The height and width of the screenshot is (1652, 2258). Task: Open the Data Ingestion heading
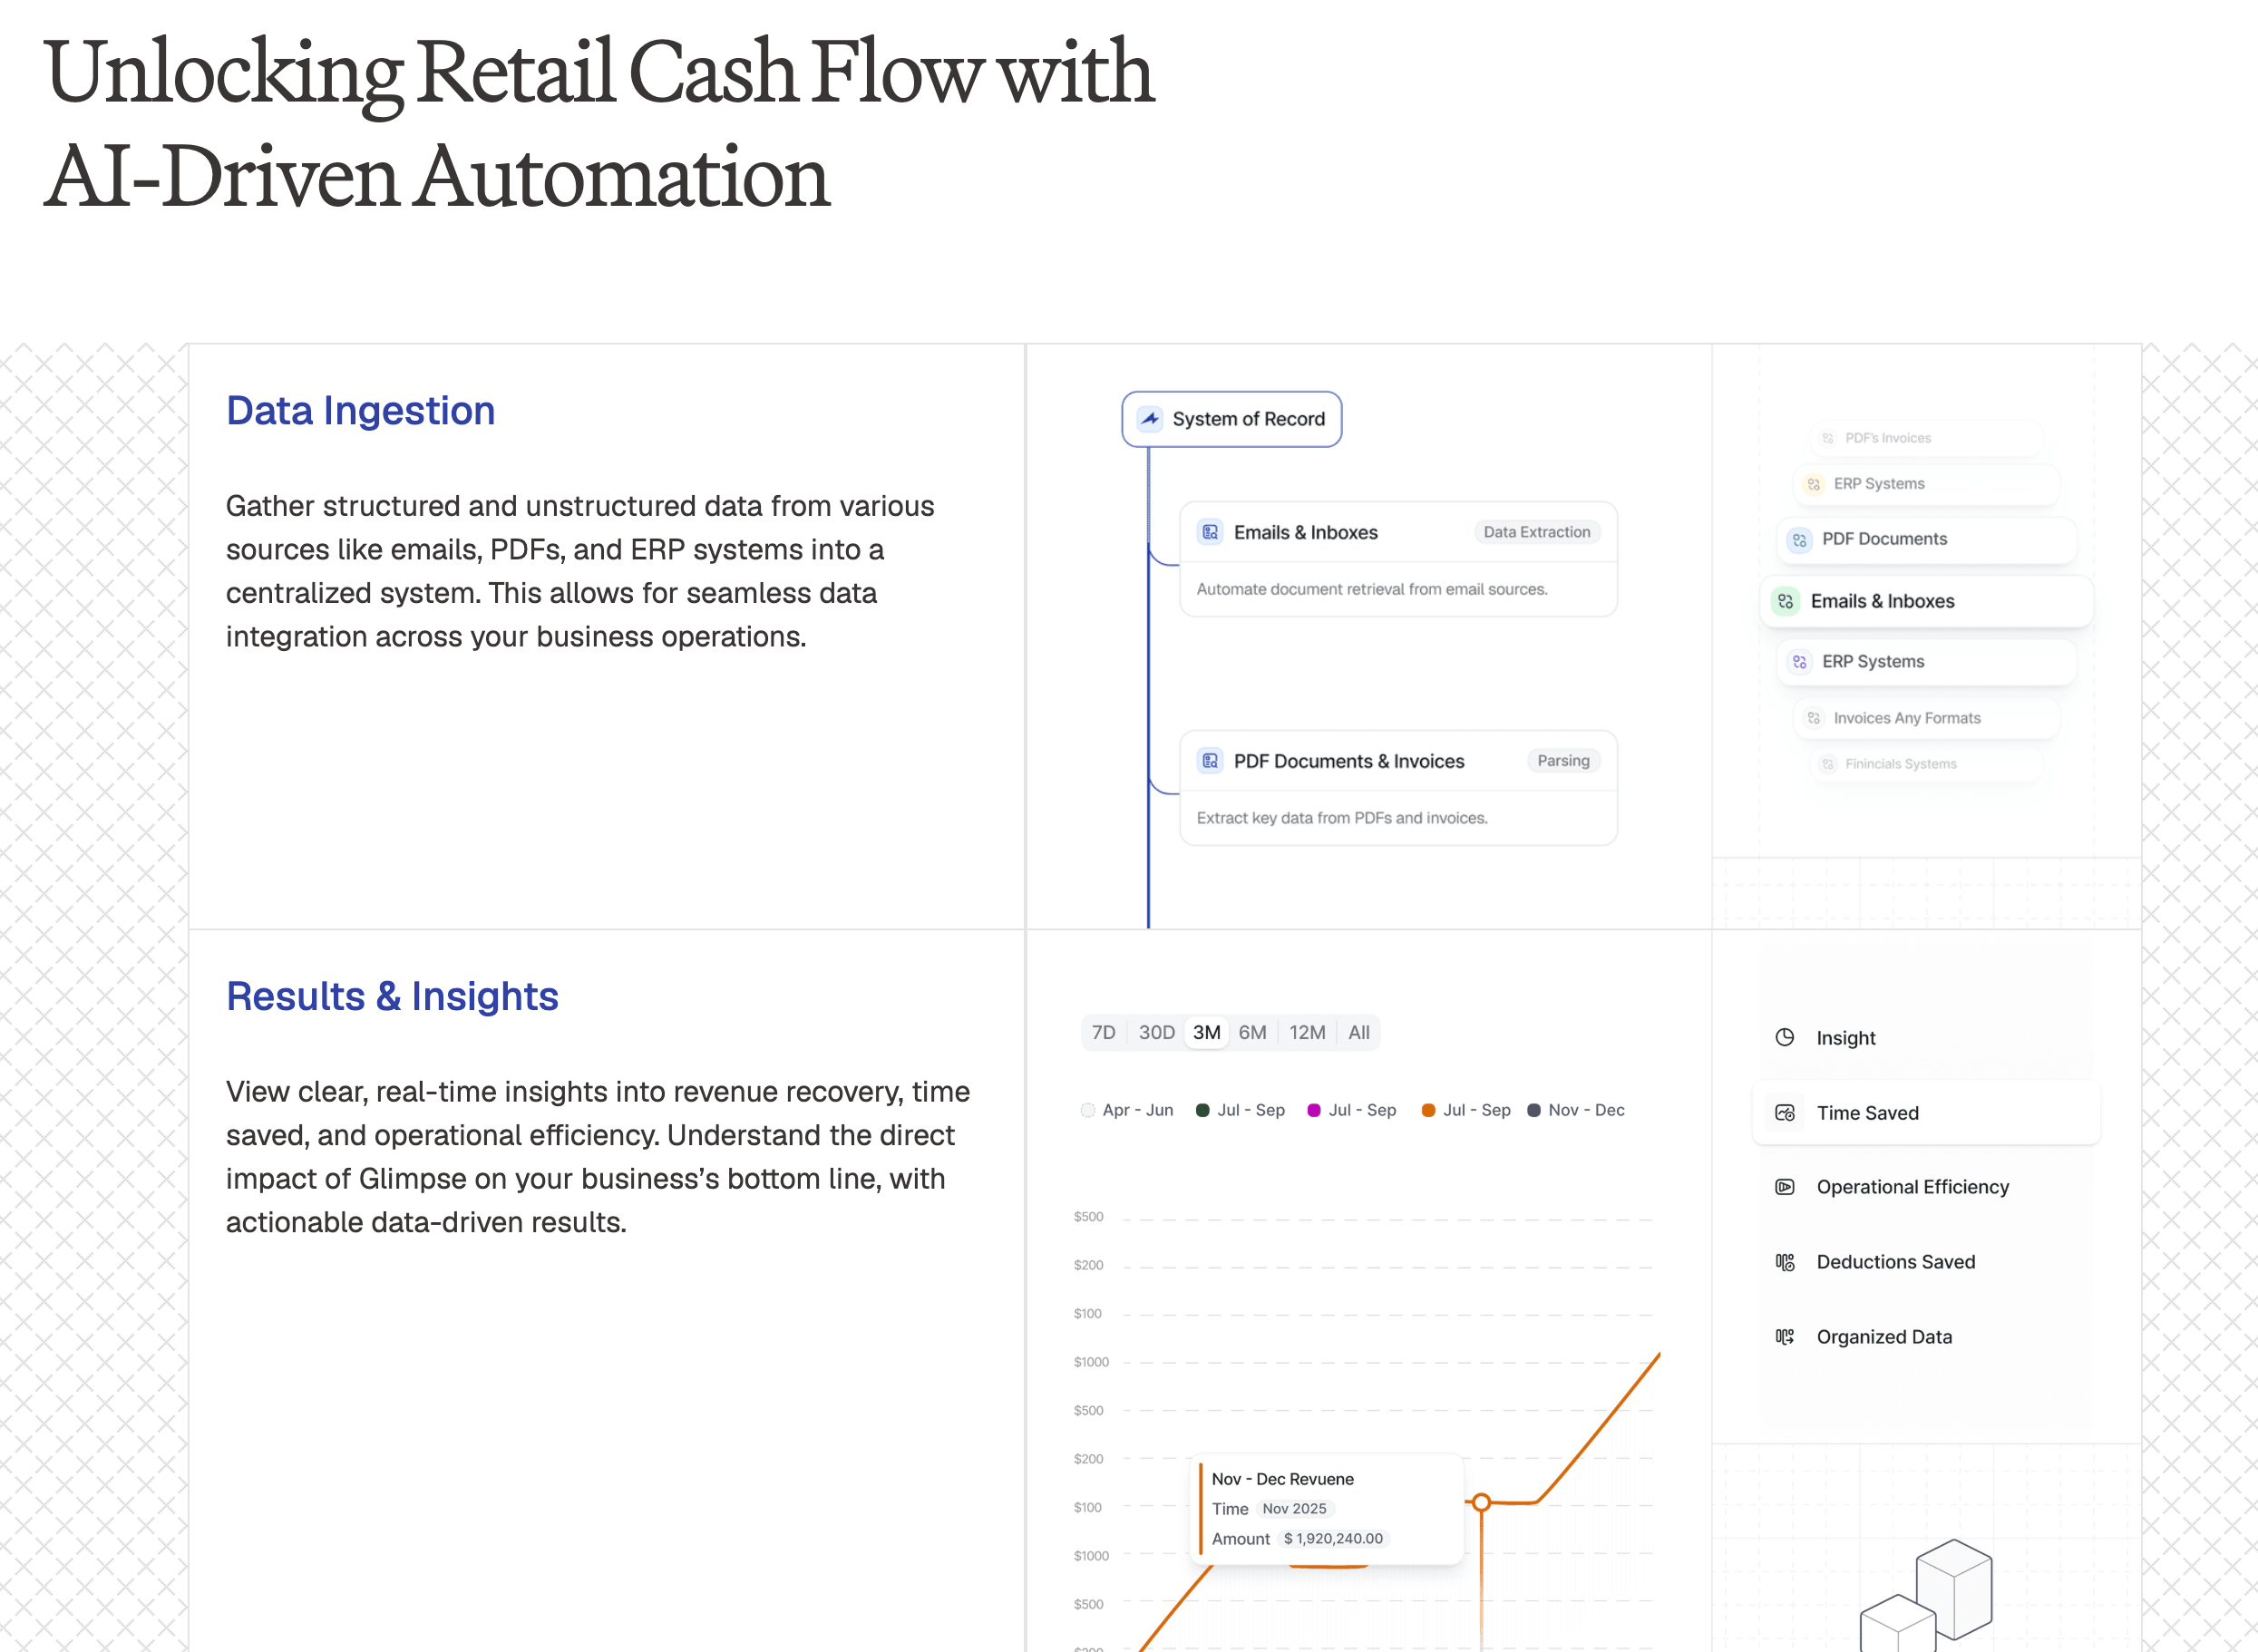(360, 411)
